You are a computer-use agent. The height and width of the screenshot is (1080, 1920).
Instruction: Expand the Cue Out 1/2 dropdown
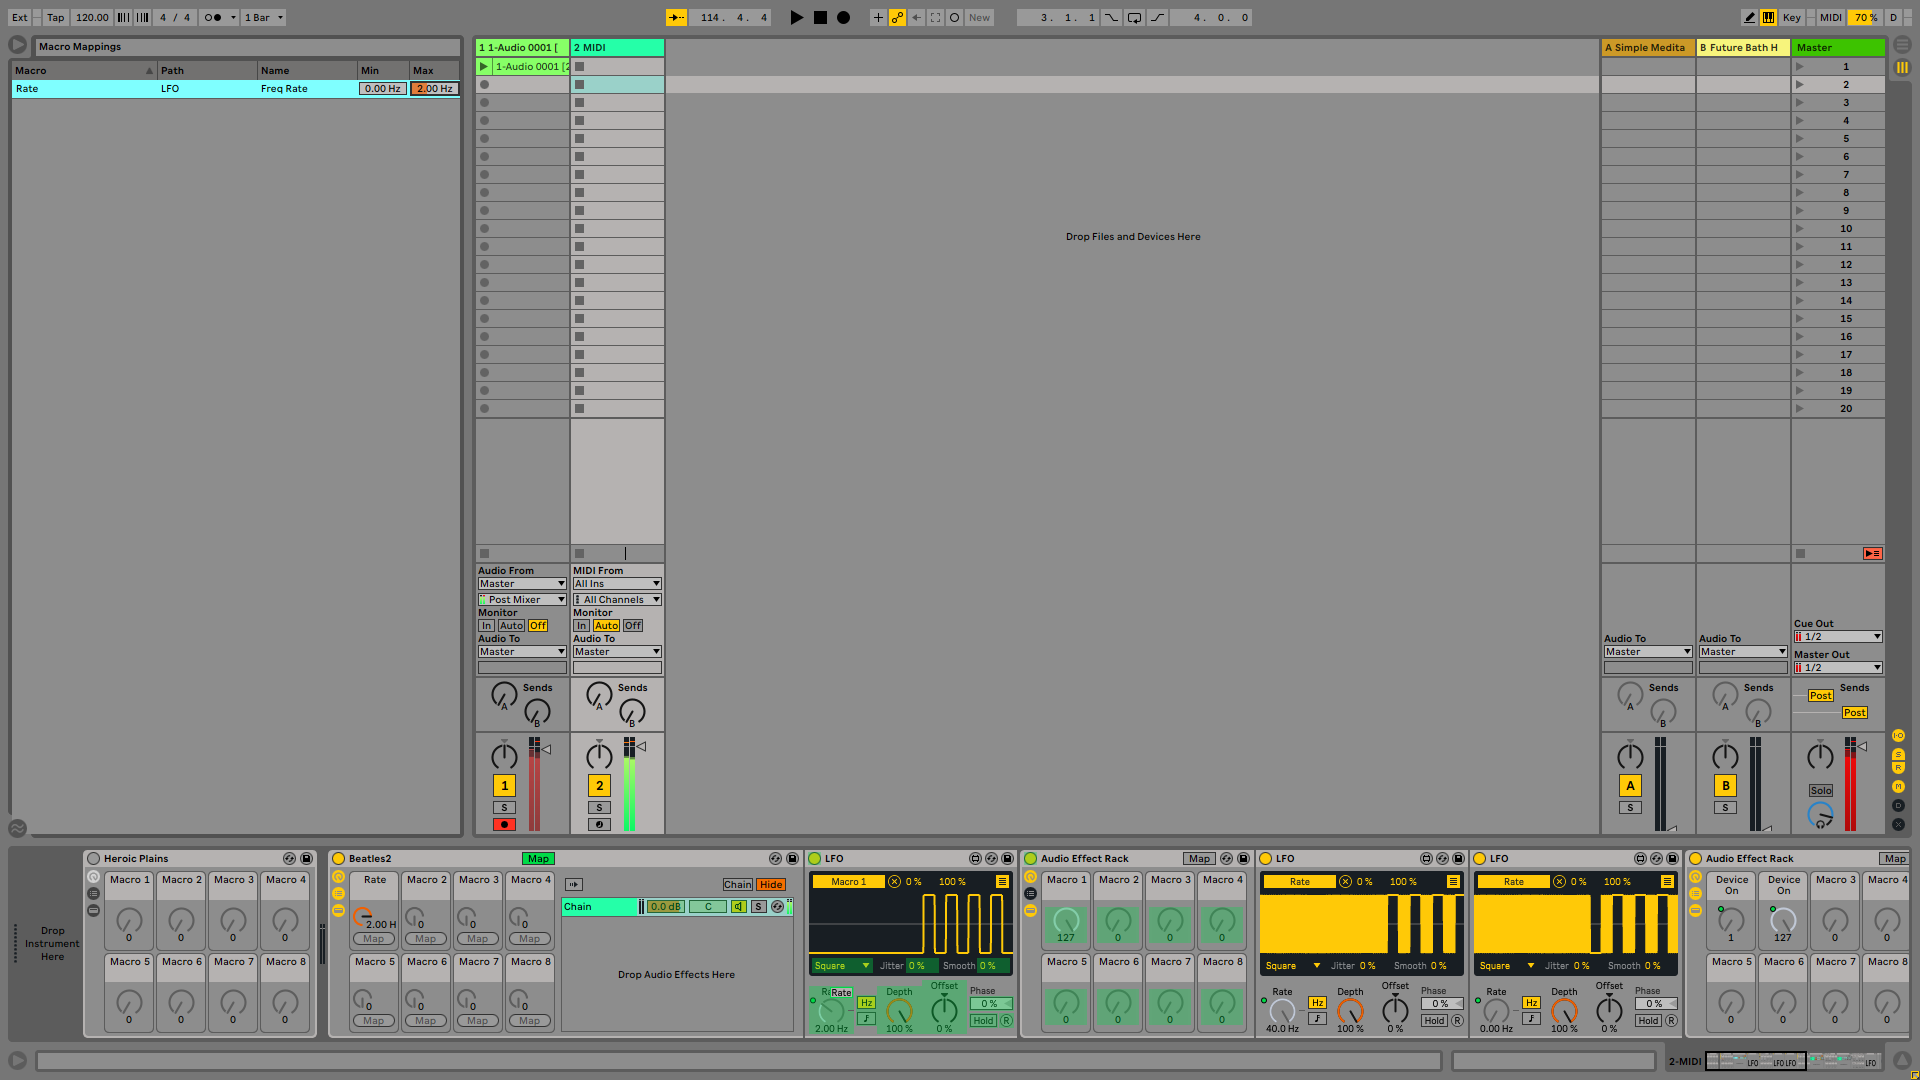coord(1838,636)
